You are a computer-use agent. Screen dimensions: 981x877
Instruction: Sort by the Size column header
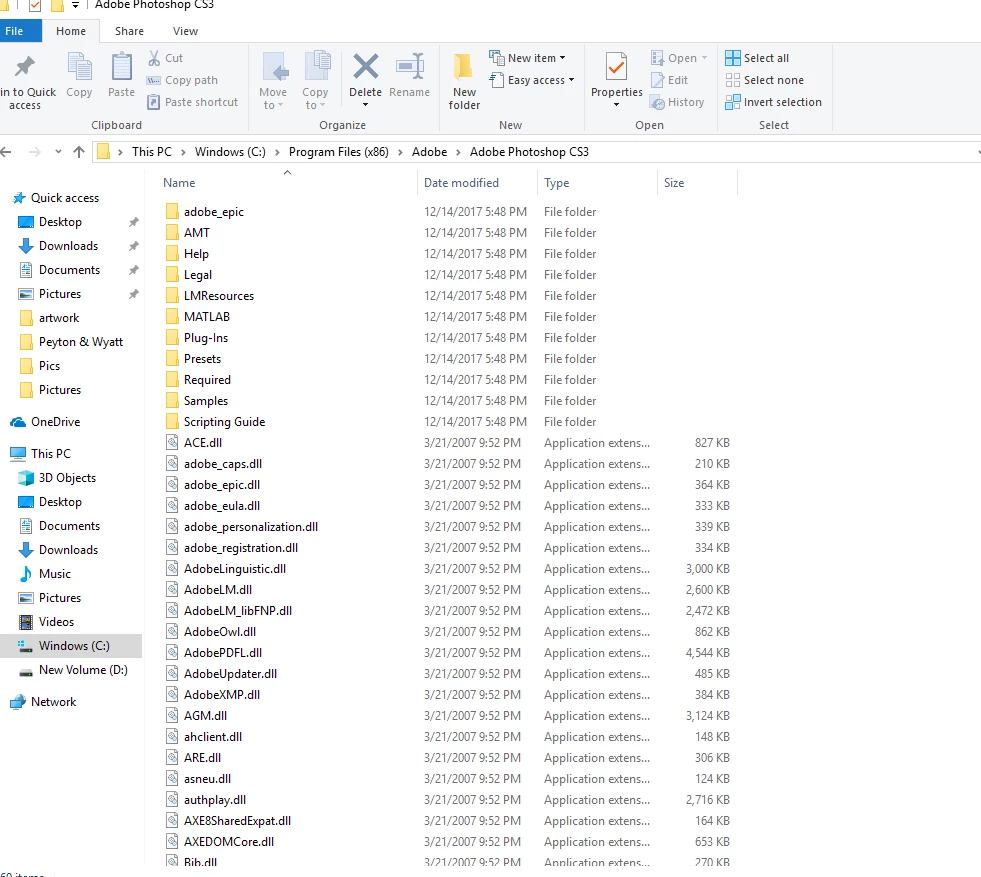674,183
